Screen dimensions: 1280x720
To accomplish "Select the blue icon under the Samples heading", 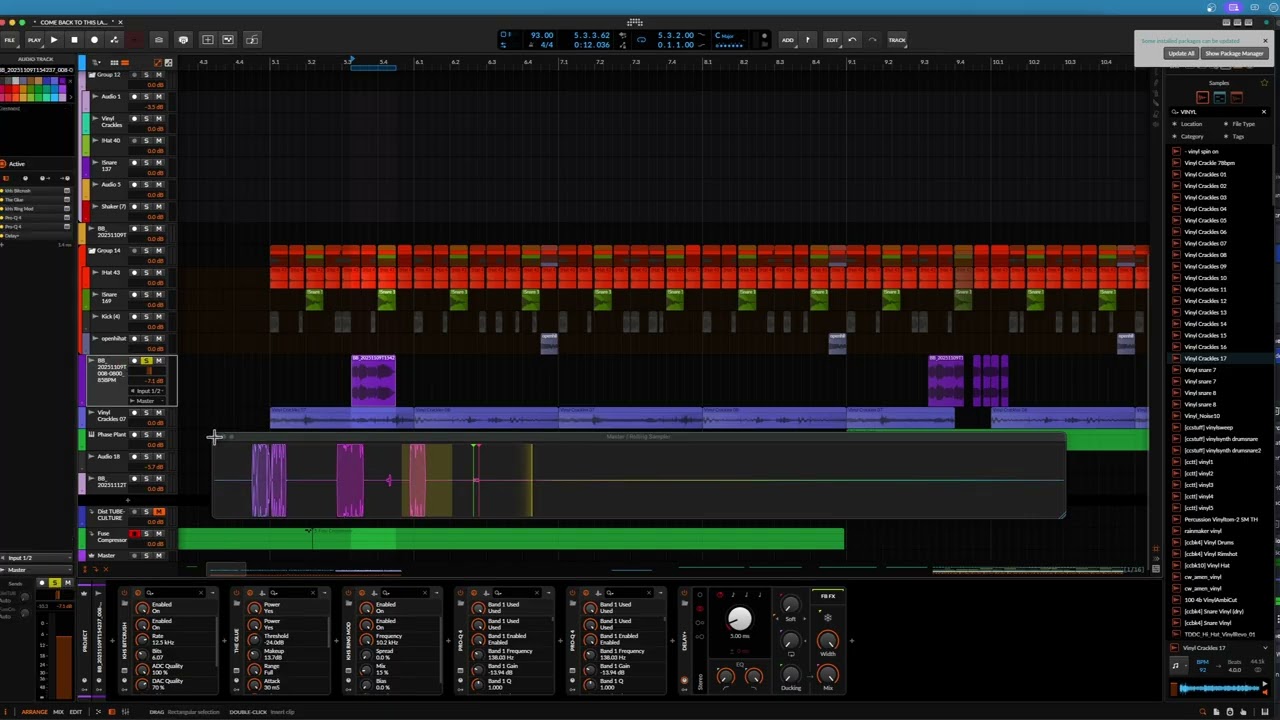I will click(1219, 97).
